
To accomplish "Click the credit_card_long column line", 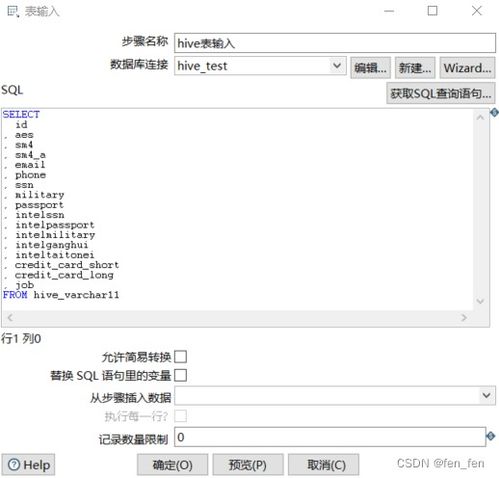I will point(64,275).
